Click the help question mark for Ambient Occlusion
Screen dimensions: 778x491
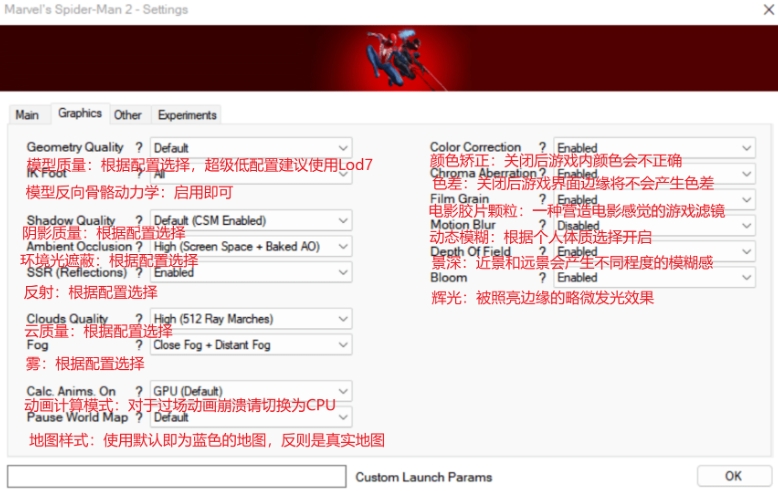click(139, 246)
